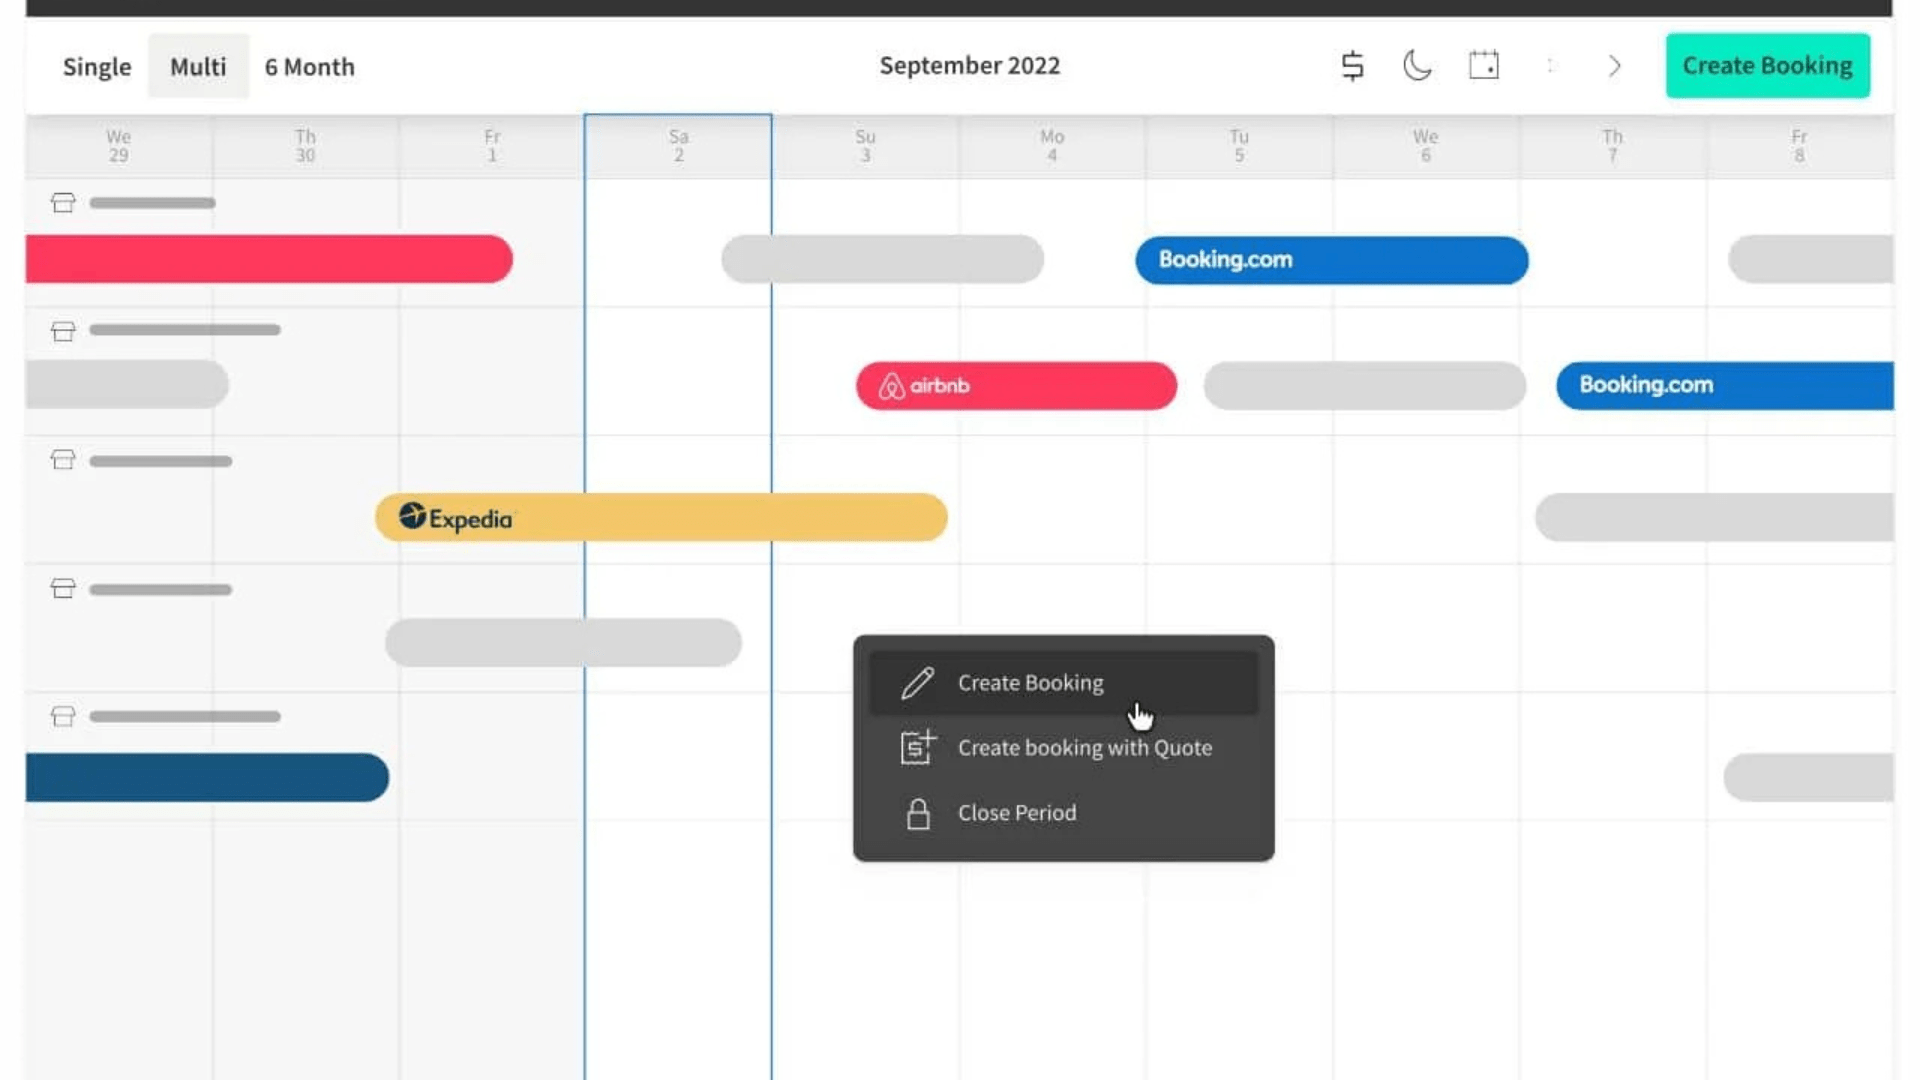The image size is (1920, 1080).
Task: Click the September 2022 month label
Action: coord(969,66)
